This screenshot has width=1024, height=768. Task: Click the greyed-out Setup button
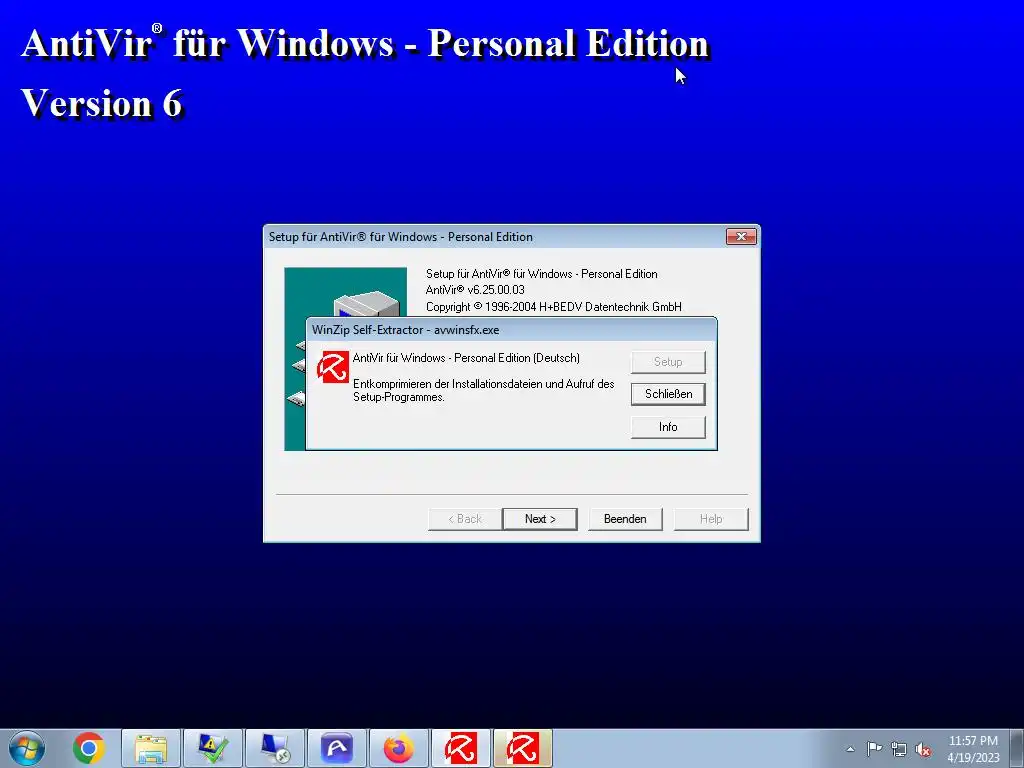pos(668,362)
